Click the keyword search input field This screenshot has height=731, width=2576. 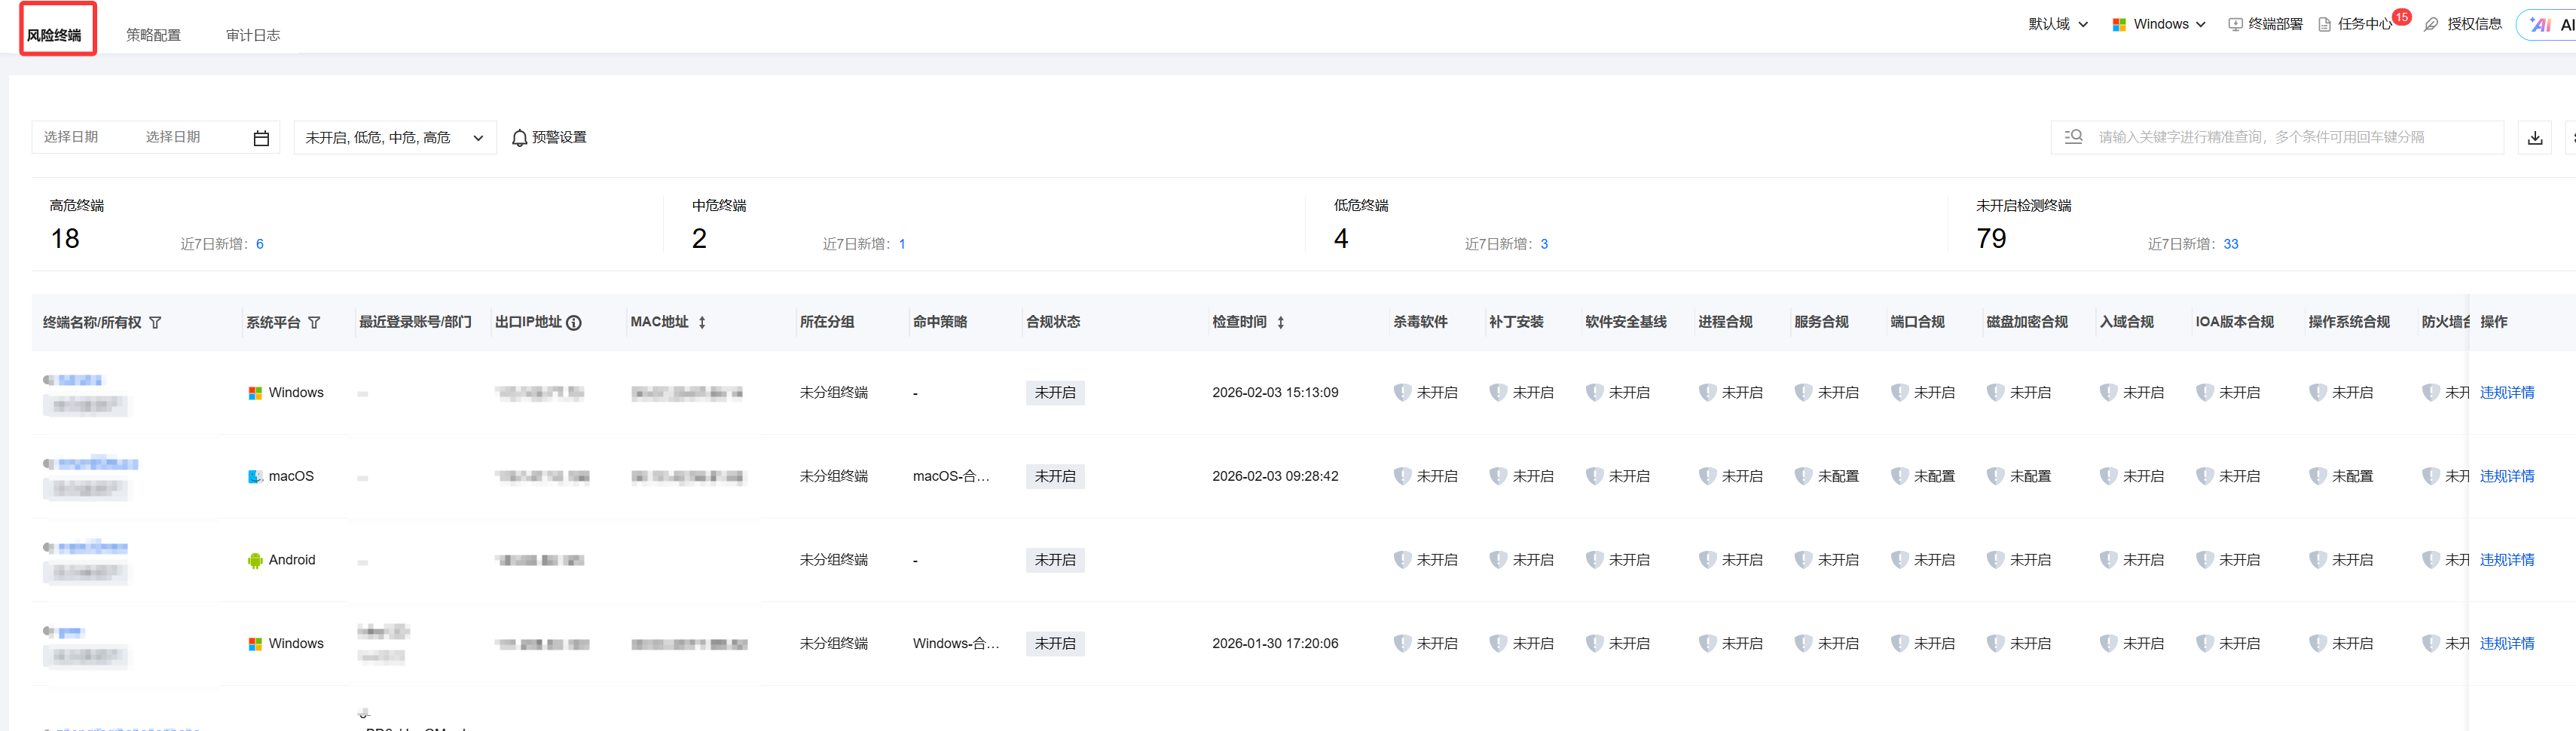(2290, 137)
